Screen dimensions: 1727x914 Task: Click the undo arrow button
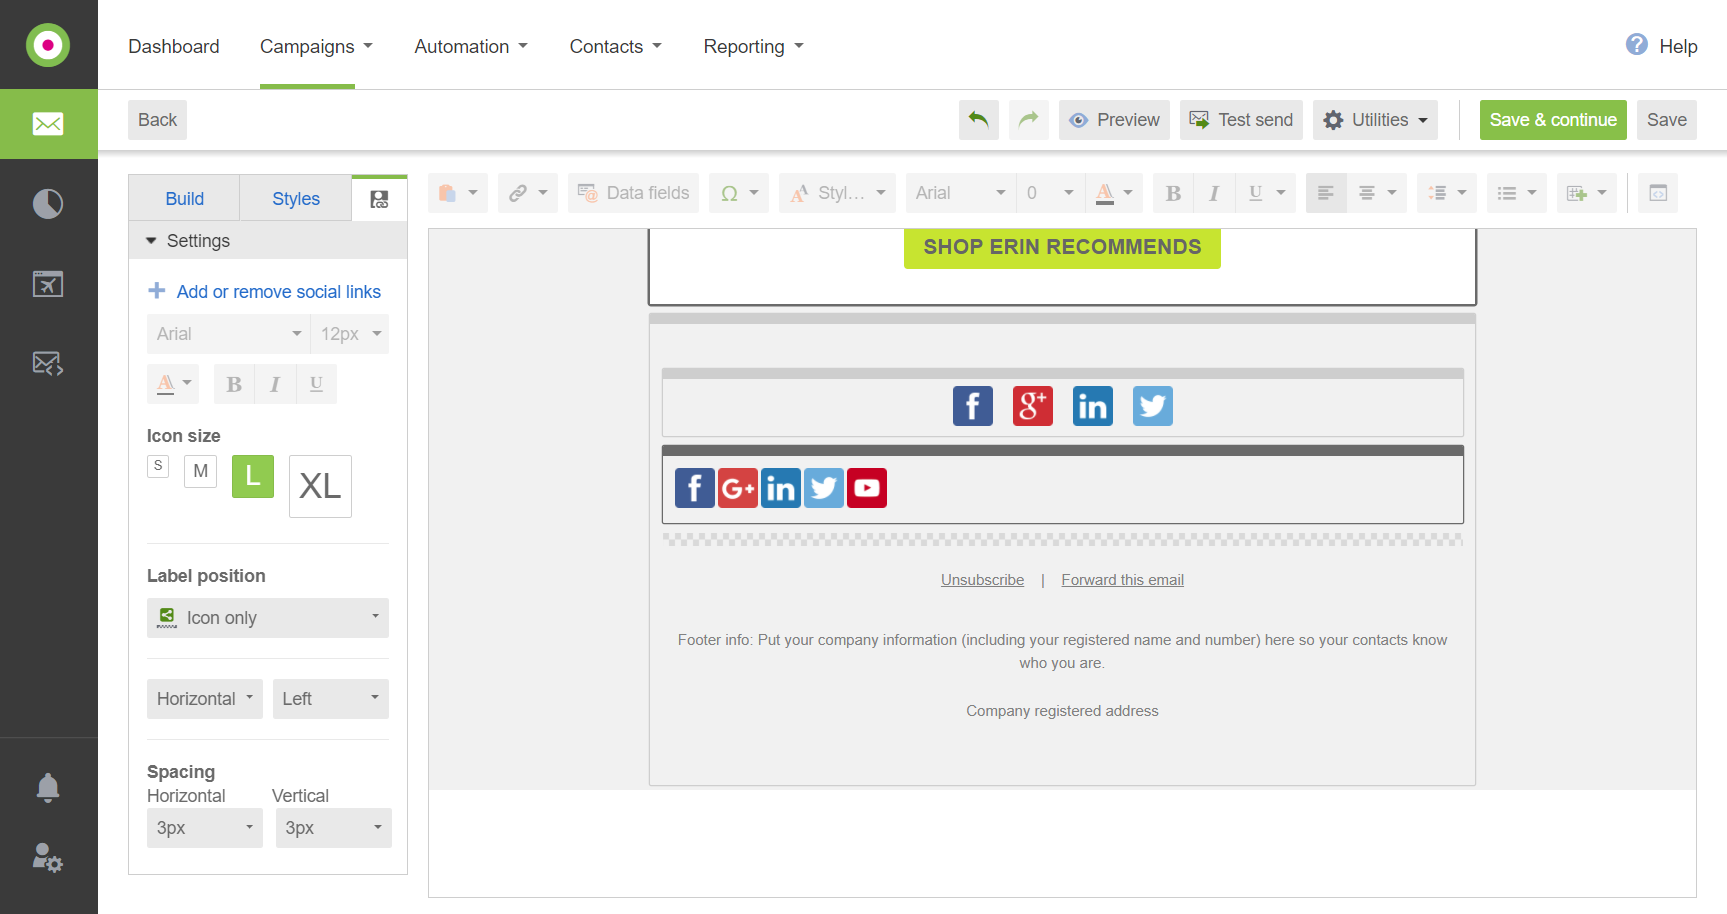point(978,120)
